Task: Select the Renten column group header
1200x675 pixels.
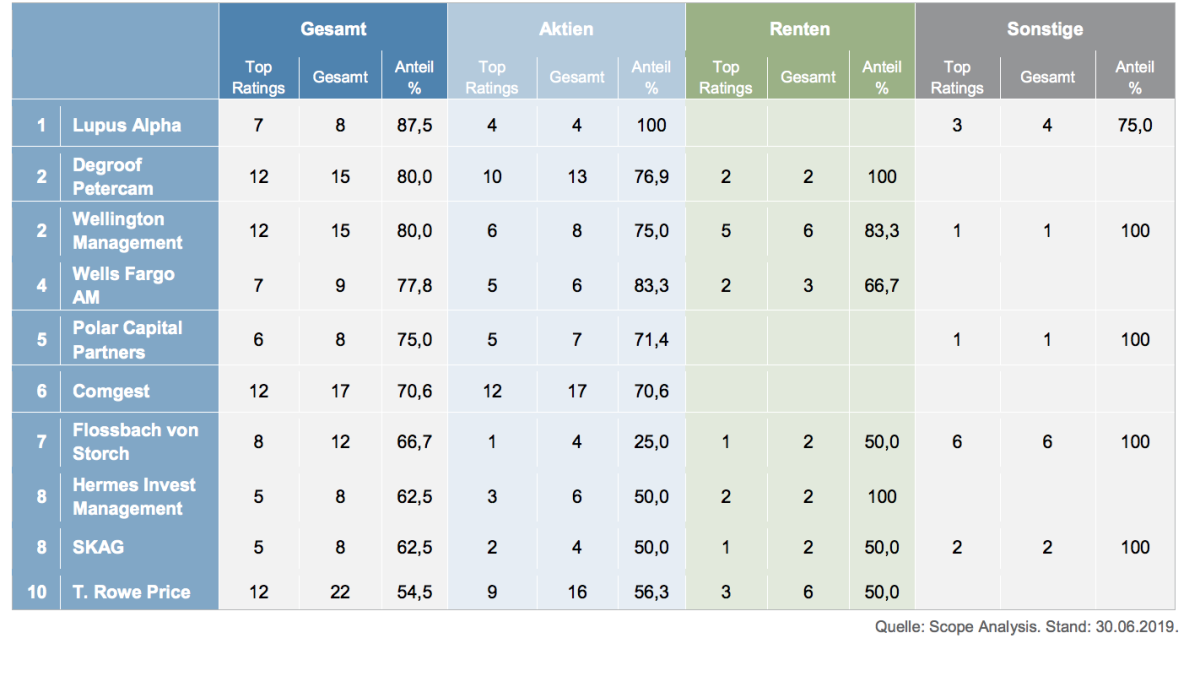Action: (x=799, y=29)
